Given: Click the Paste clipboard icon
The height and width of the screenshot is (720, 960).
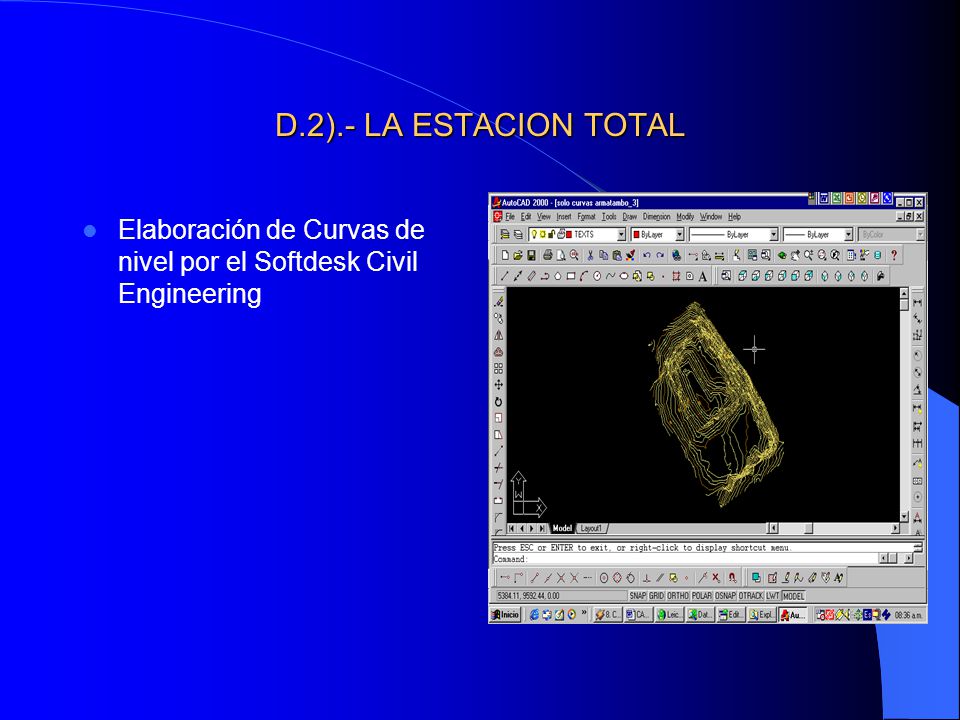Looking at the screenshot, I should click(x=617, y=255).
